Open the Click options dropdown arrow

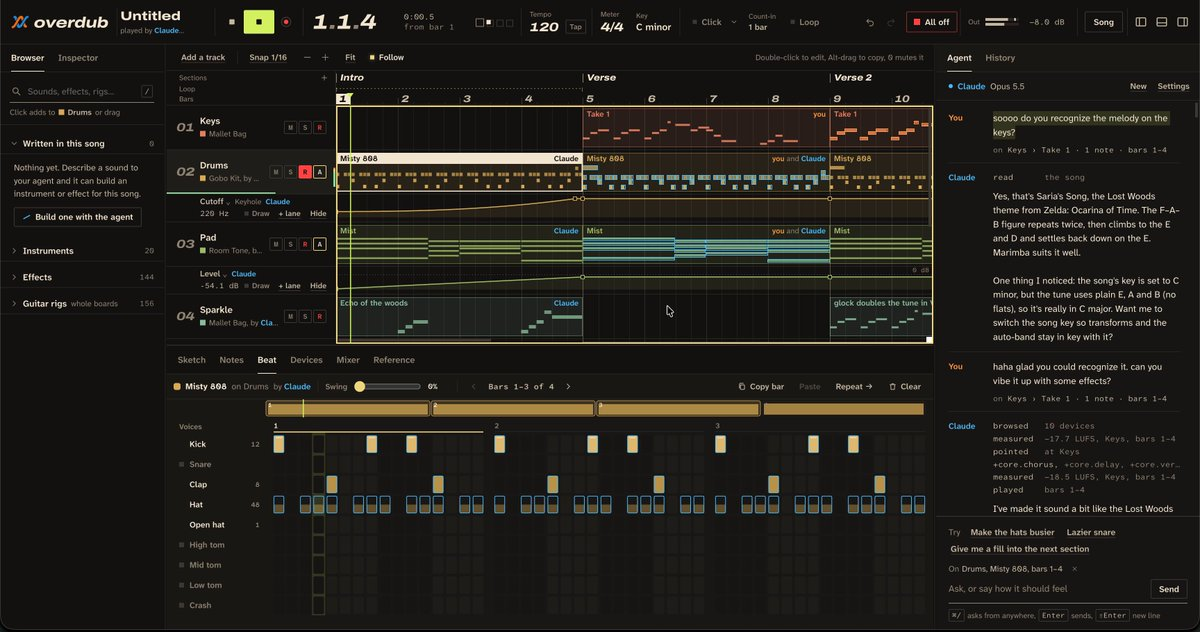pos(734,22)
